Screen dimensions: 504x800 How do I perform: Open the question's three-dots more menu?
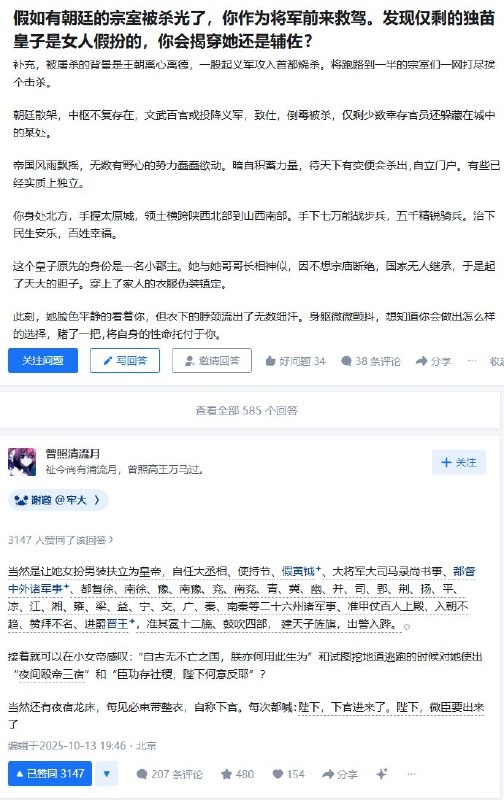click(x=472, y=361)
